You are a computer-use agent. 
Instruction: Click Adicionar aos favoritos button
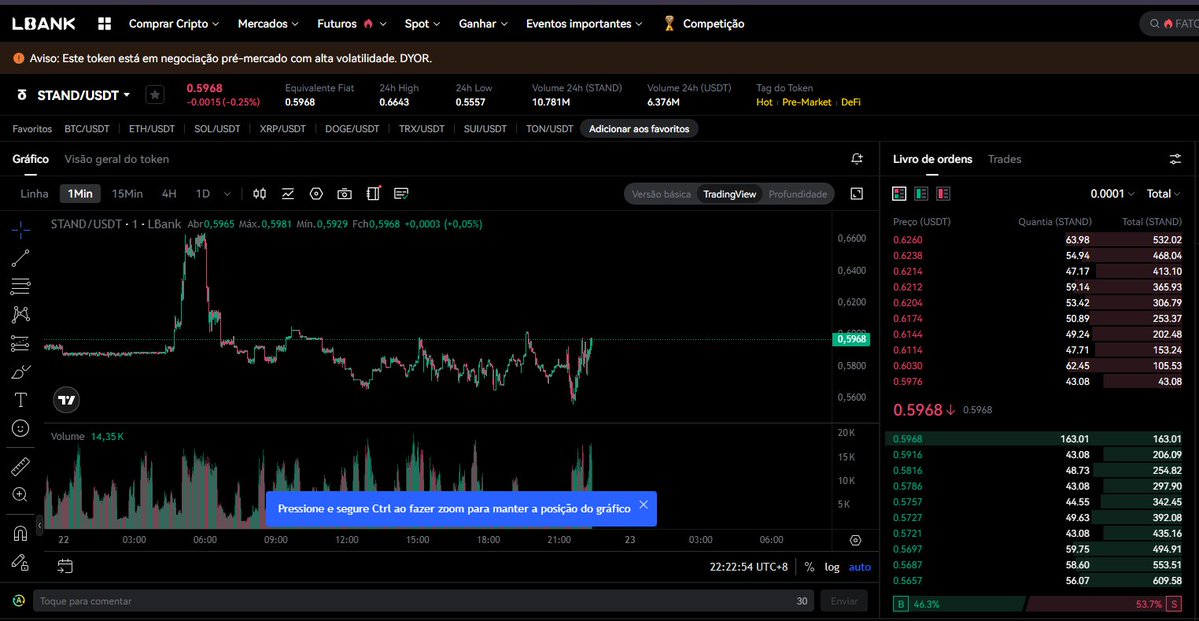coord(639,128)
